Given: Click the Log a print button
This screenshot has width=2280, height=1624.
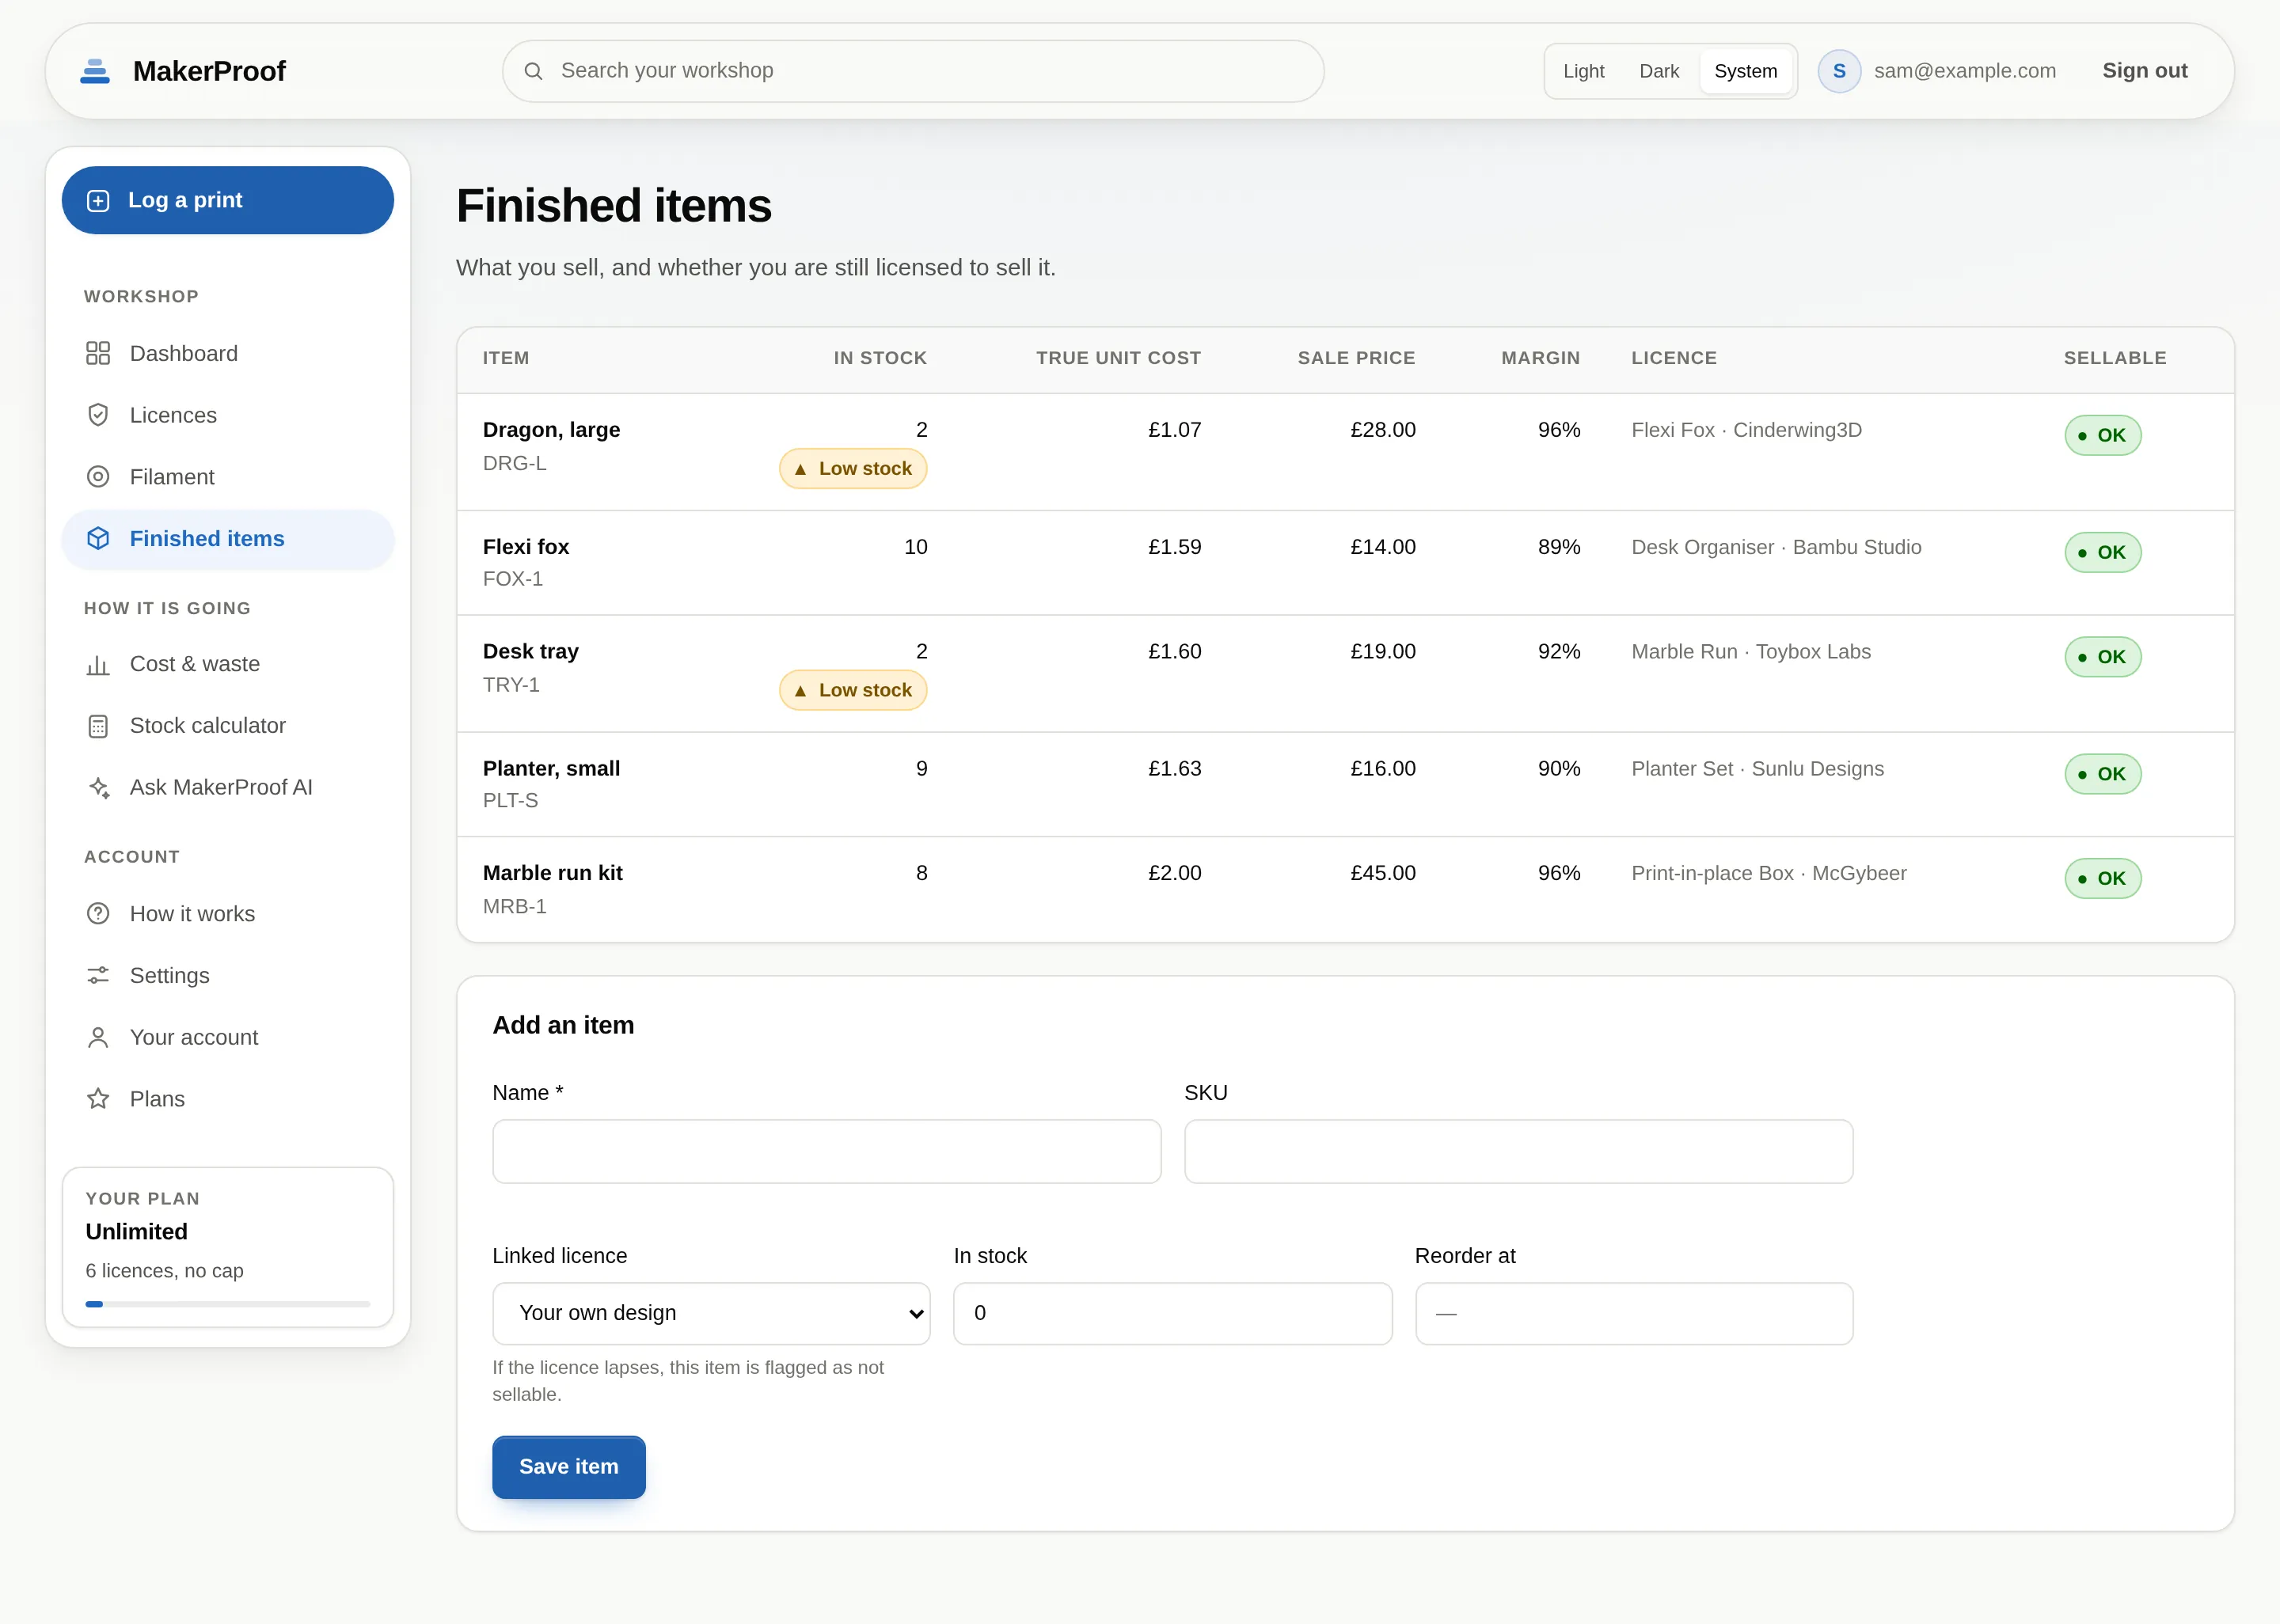Looking at the screenshot, I should tap(228, 200).
